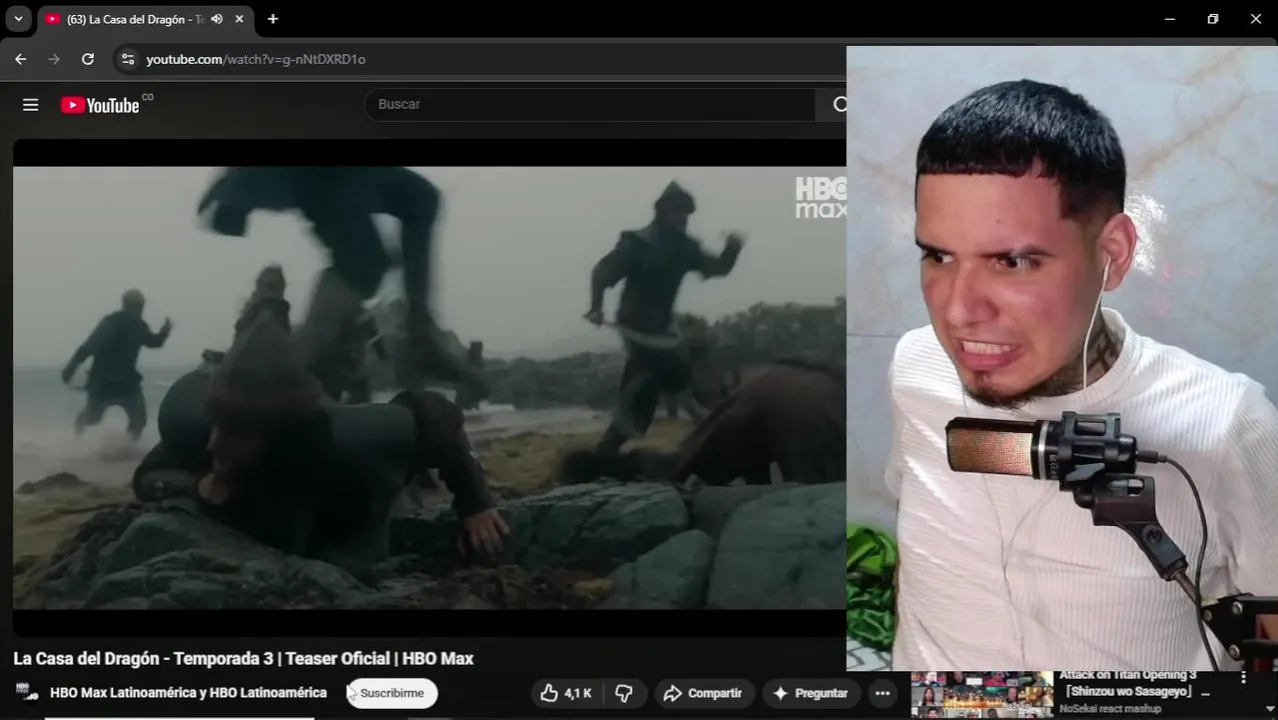
Task: Open the Preguntar AI button
Action: (811, 693)
